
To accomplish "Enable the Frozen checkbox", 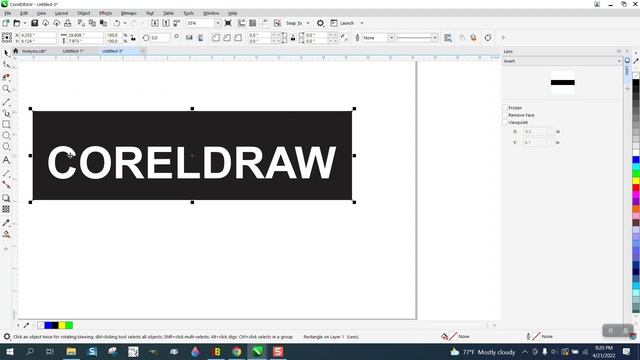I will click(x=505, y=108).
